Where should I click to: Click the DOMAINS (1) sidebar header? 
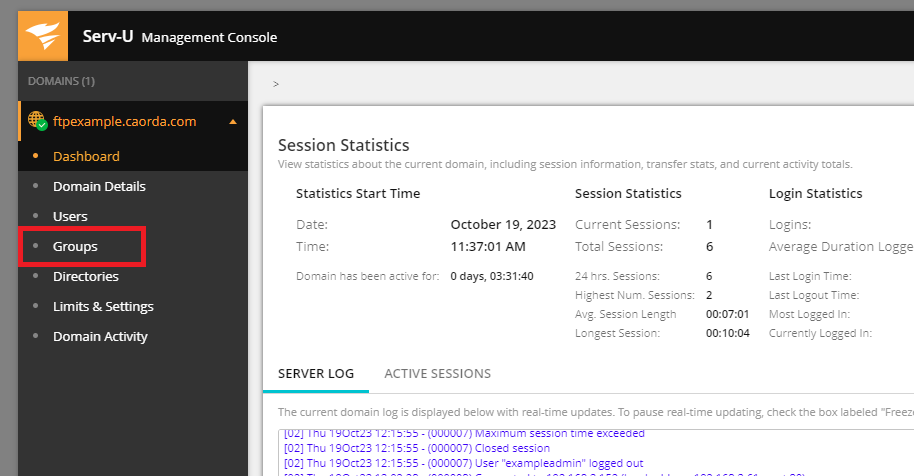click(61, 81)
